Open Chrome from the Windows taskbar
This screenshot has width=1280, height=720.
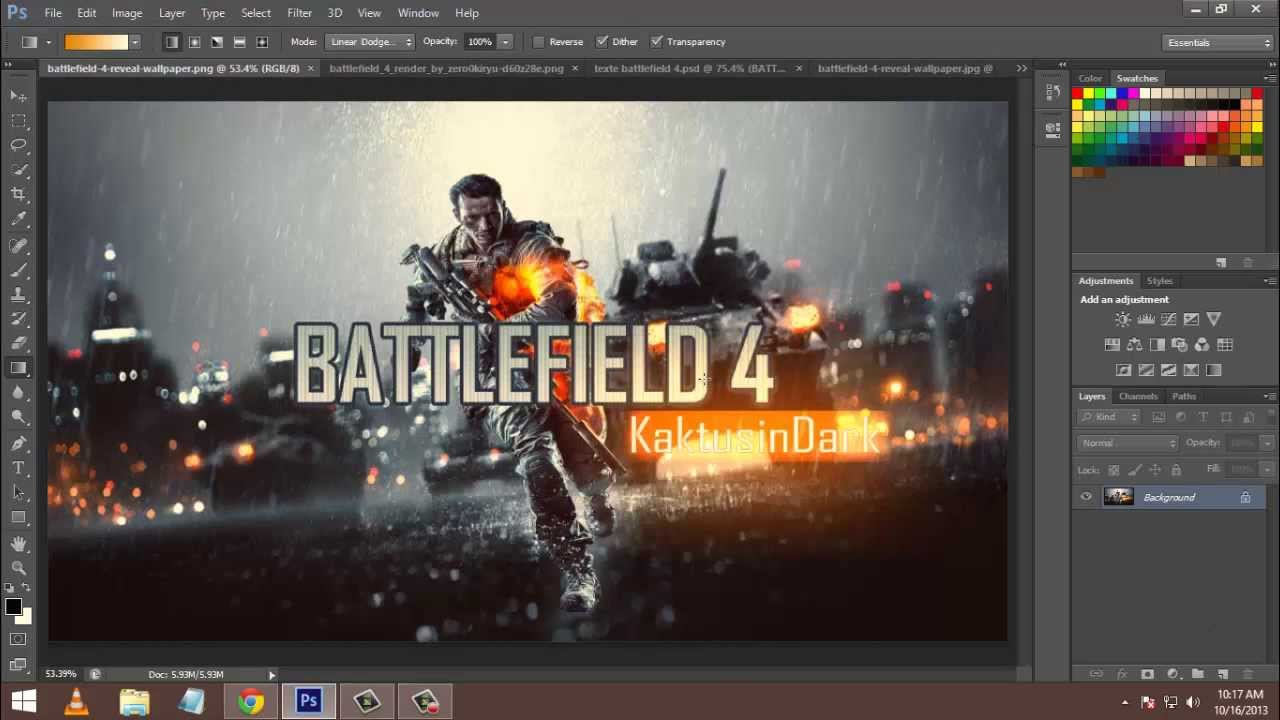[x=251, y=702]
